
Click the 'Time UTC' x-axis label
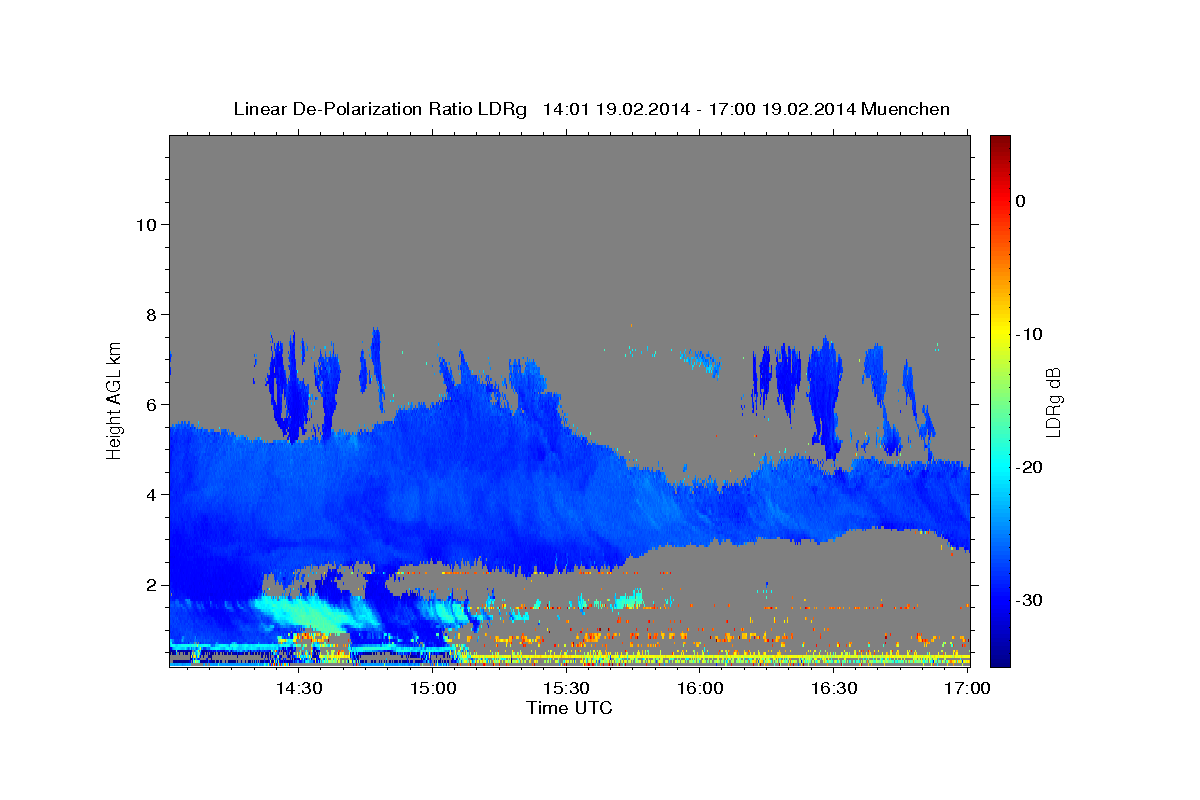click(569, 708)
